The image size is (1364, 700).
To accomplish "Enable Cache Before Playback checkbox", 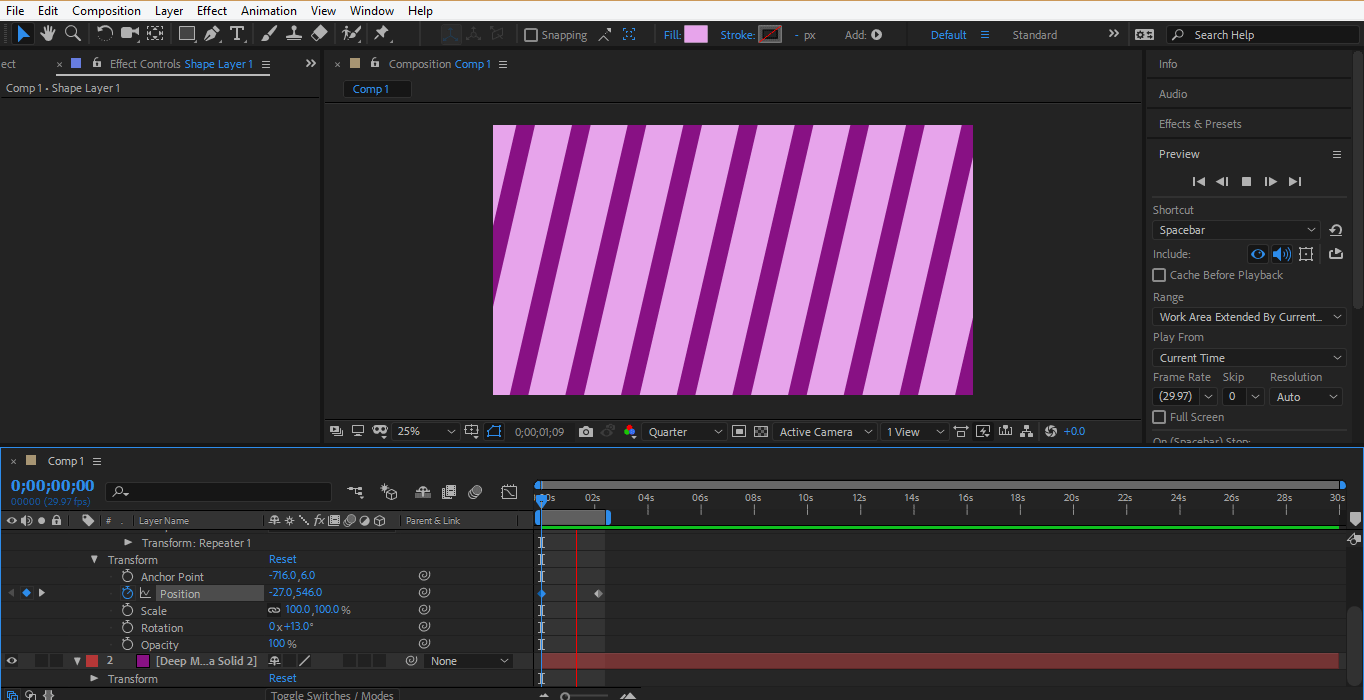I will point(1159,275).
